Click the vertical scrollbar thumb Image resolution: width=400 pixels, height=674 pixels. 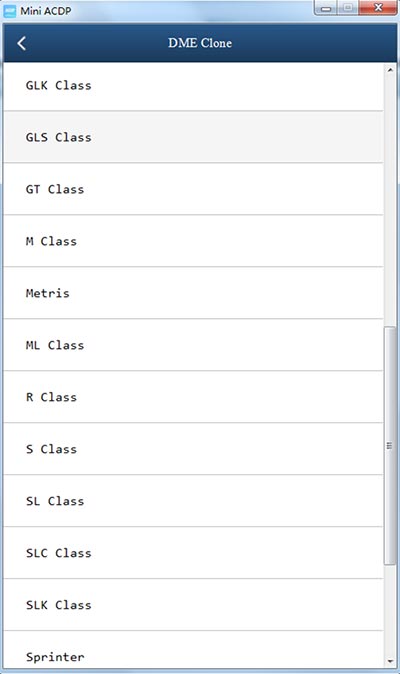390,445
